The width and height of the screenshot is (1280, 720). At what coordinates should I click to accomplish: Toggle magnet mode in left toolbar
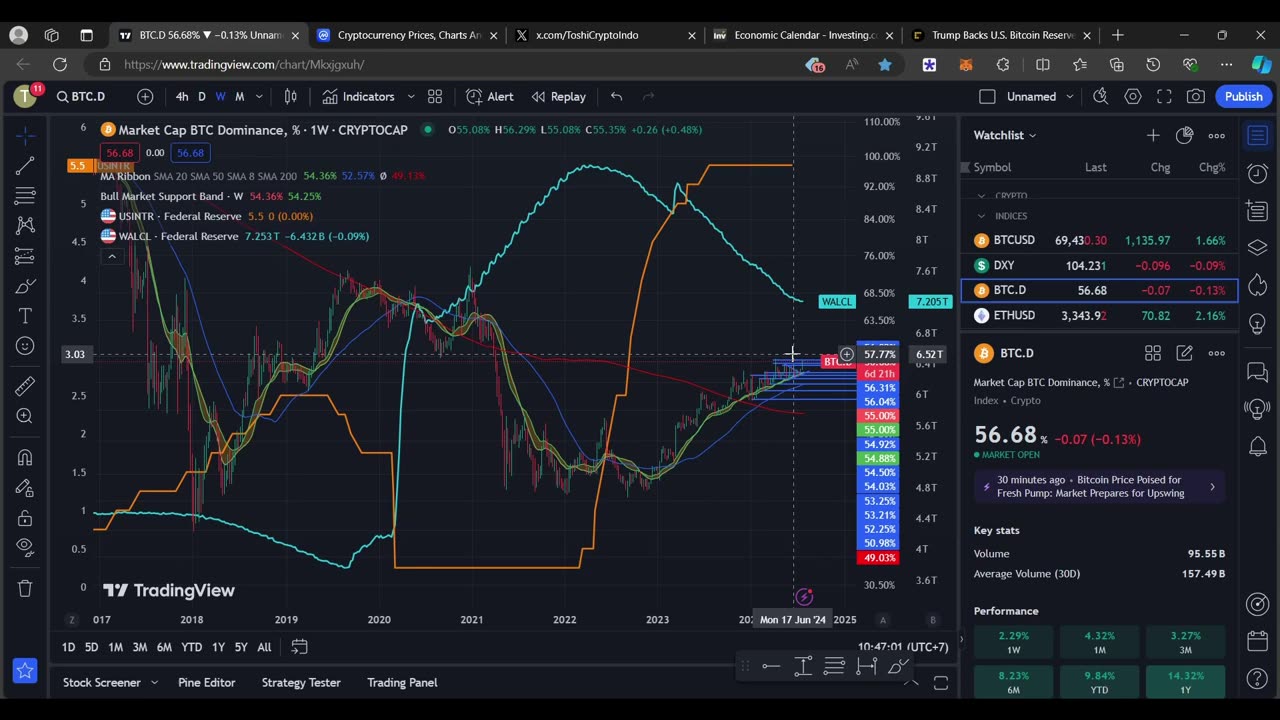tap(25, 457)
